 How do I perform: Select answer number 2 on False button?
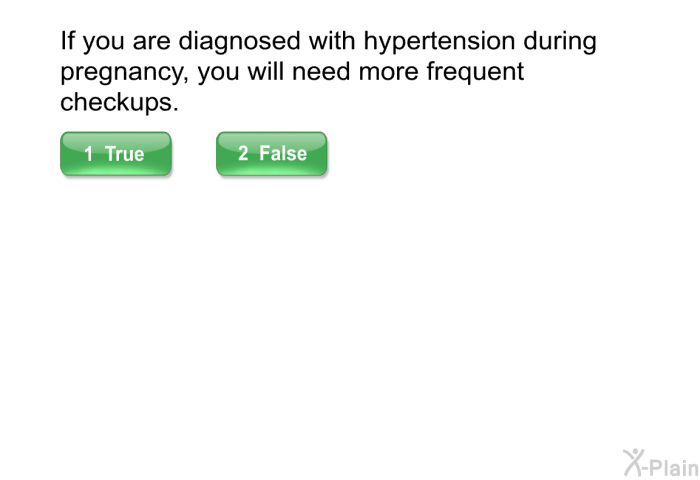pyautogui.click(x=243, y=154)
